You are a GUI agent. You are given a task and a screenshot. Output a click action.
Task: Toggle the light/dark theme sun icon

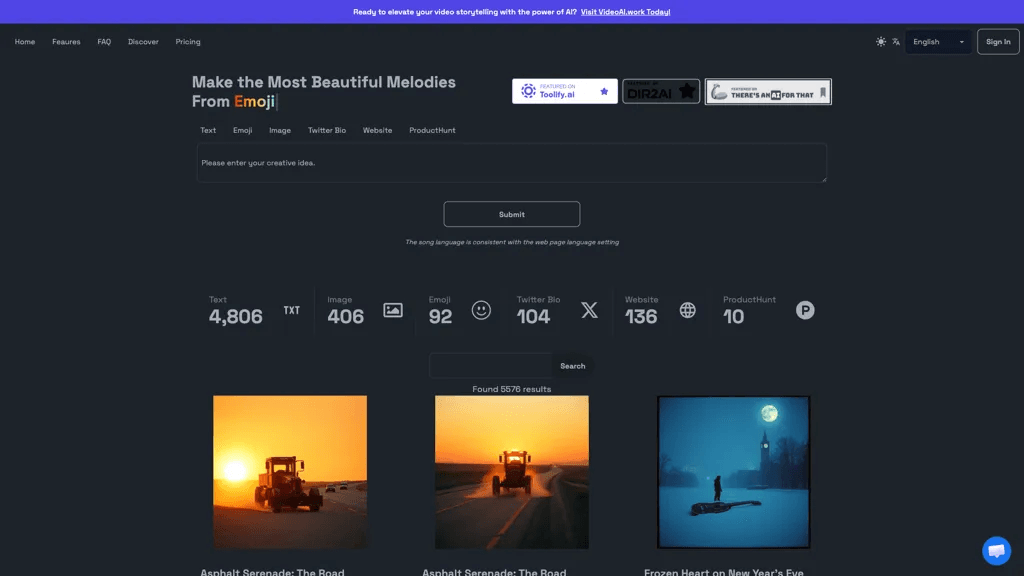(881, 42)
